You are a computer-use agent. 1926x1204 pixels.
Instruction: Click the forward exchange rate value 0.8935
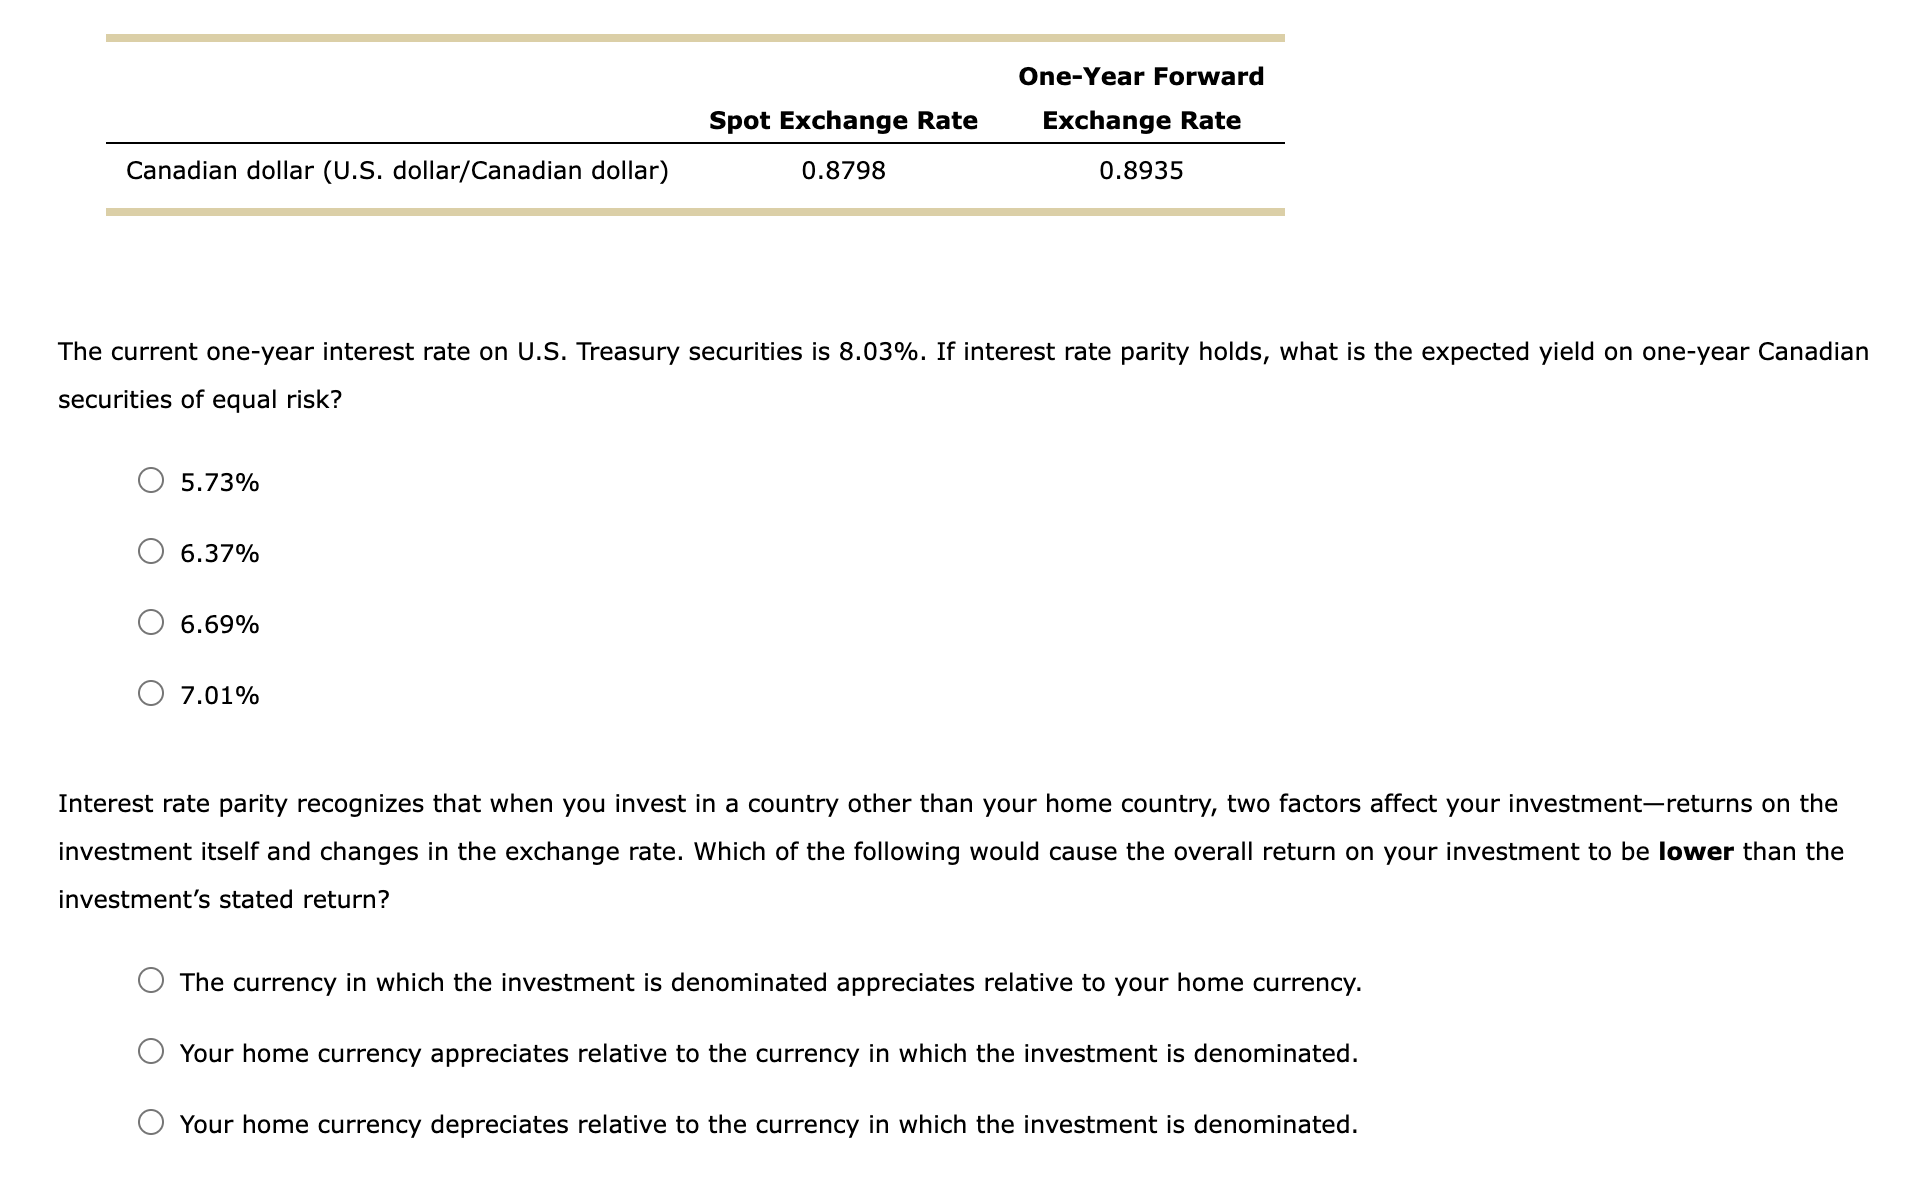point(1140,170)
